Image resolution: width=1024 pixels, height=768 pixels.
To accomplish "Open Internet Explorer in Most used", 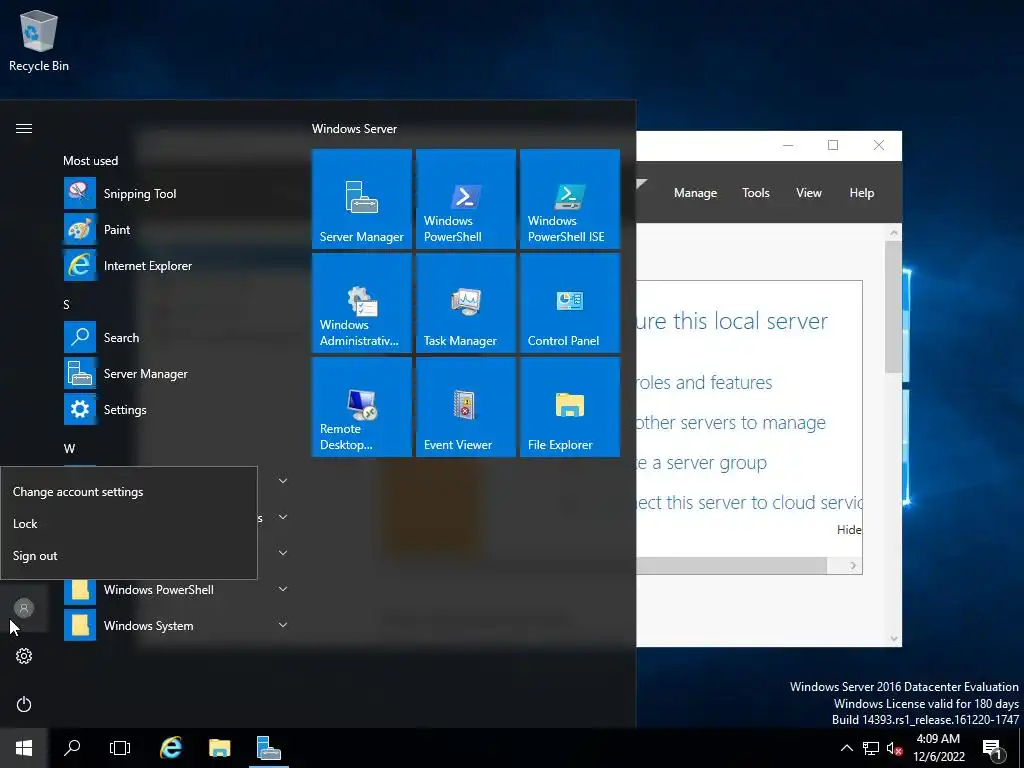I will (176, 266).
